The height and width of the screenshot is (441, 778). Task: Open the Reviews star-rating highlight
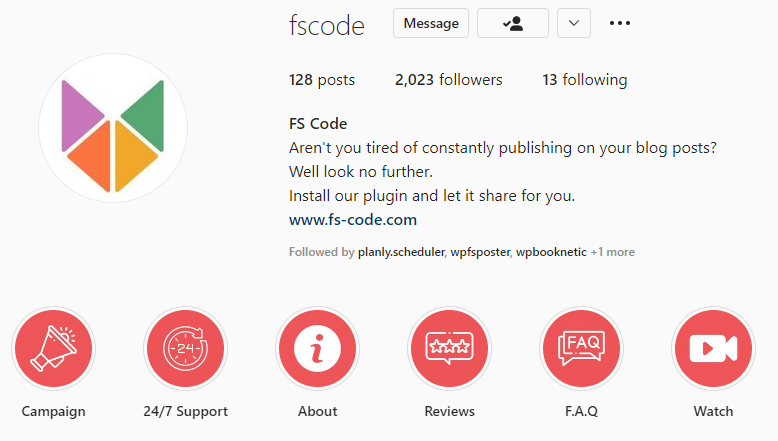[450, 348]
